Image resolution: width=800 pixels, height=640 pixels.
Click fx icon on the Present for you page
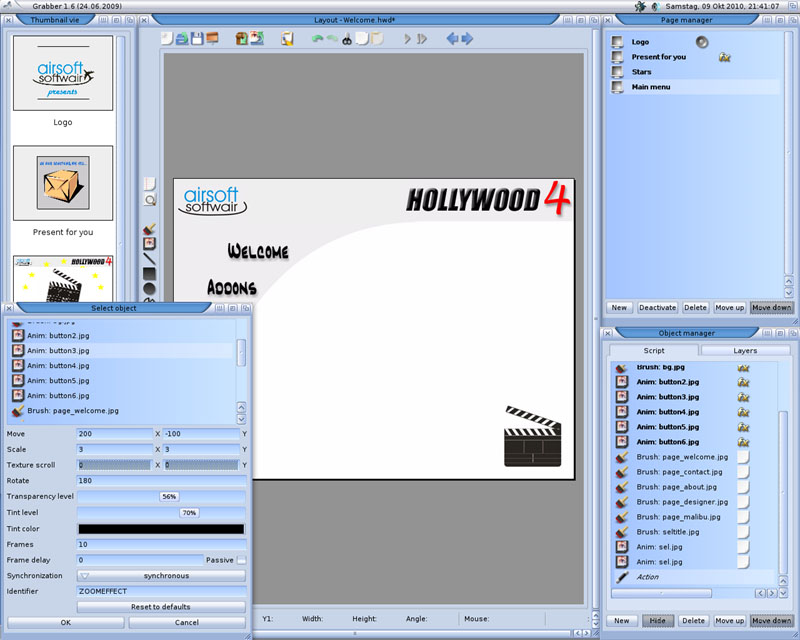(x=724, y=57)
